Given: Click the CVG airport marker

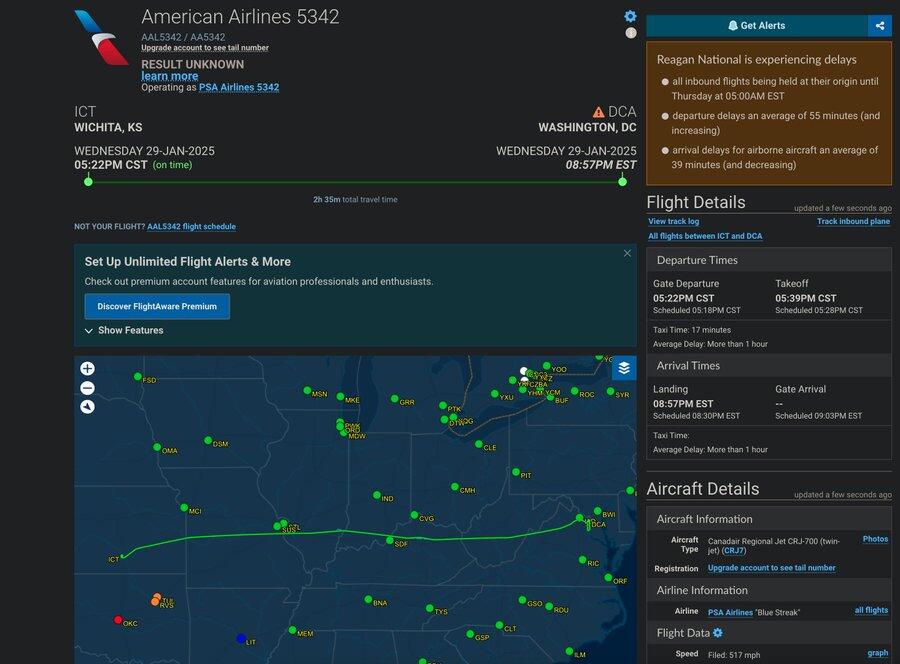Looking at the screenshot, I should pos(414,515).
